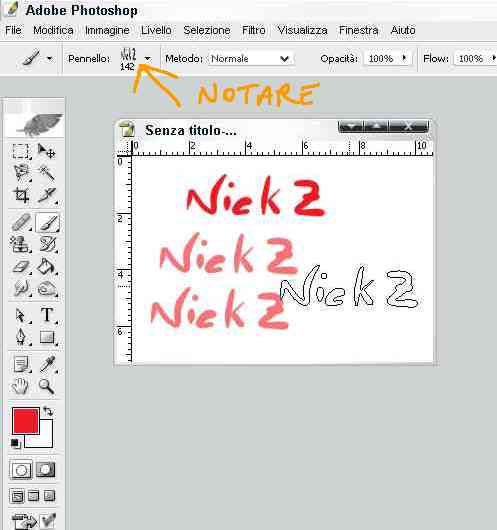The height and width of the screenshot is (530, 497).
Task: Swap foreground and background colors
Action: 48,412
